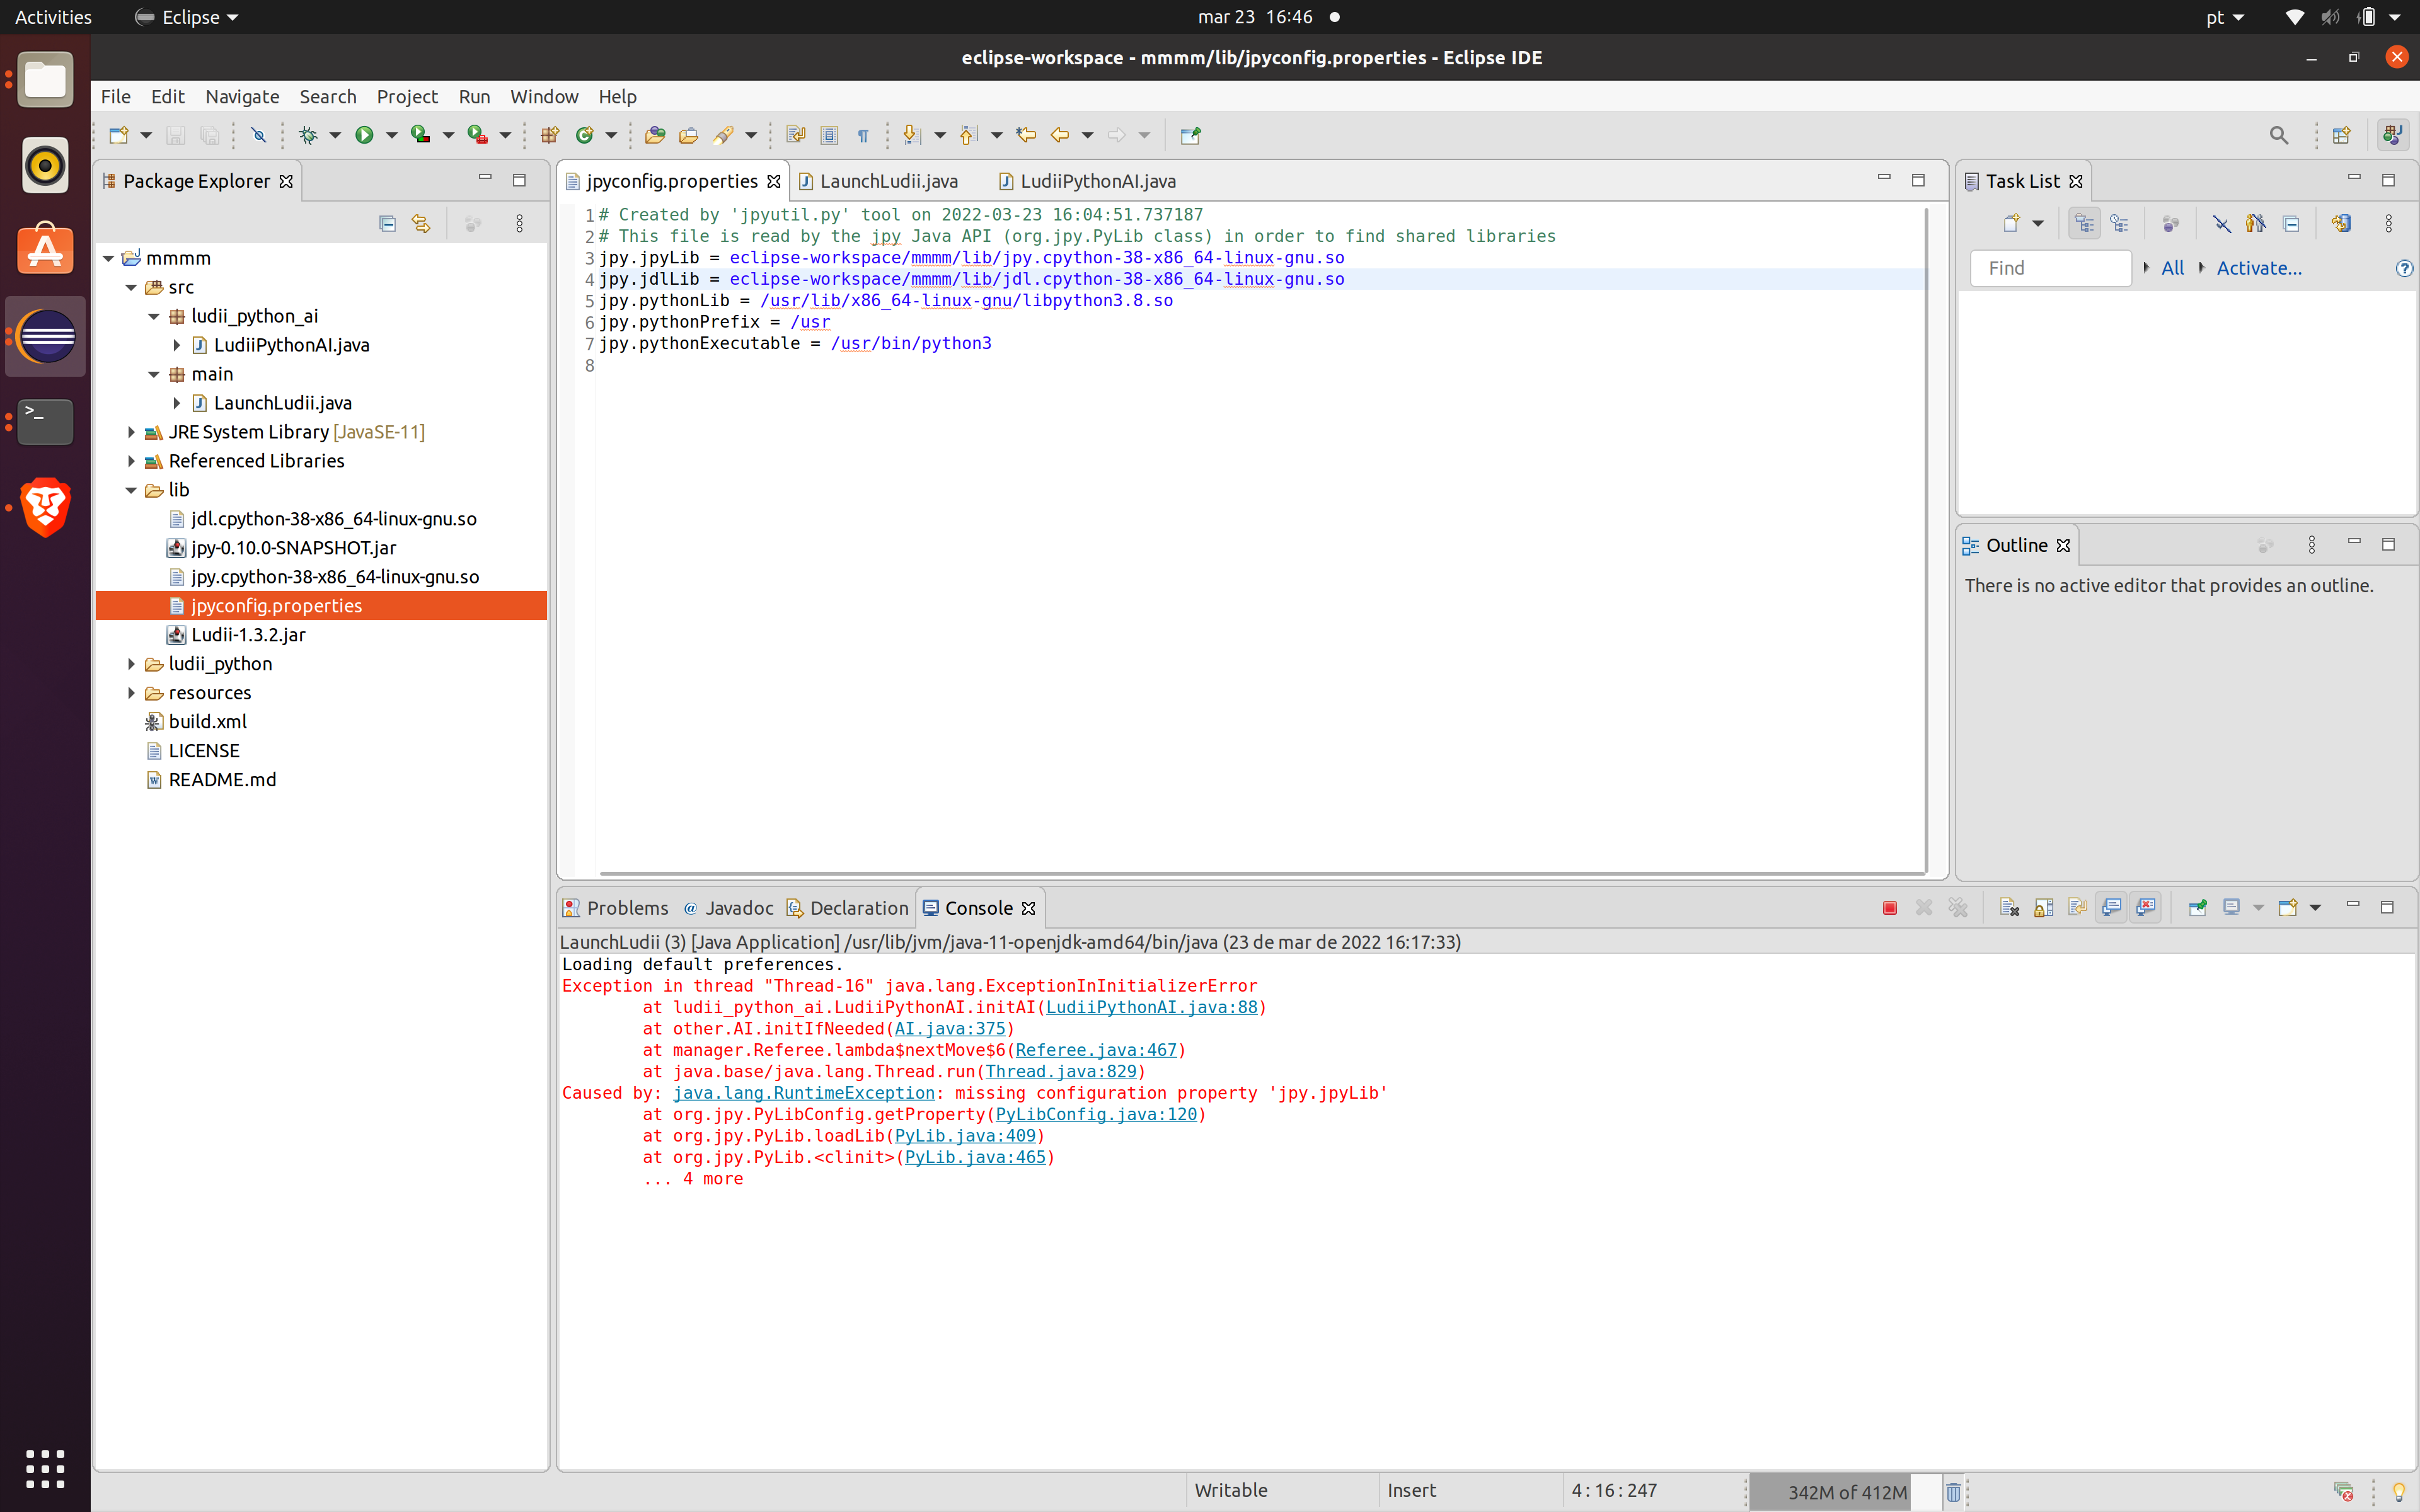The height and width of the screenshot is (1512, 2420).
Task: Toggle Link with Editor in Package Explorer
Action: point(421,223)
